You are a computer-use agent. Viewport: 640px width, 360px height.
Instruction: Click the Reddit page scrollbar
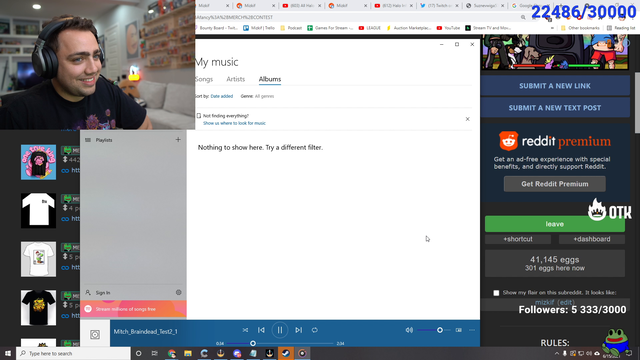(x=637, y=102)
